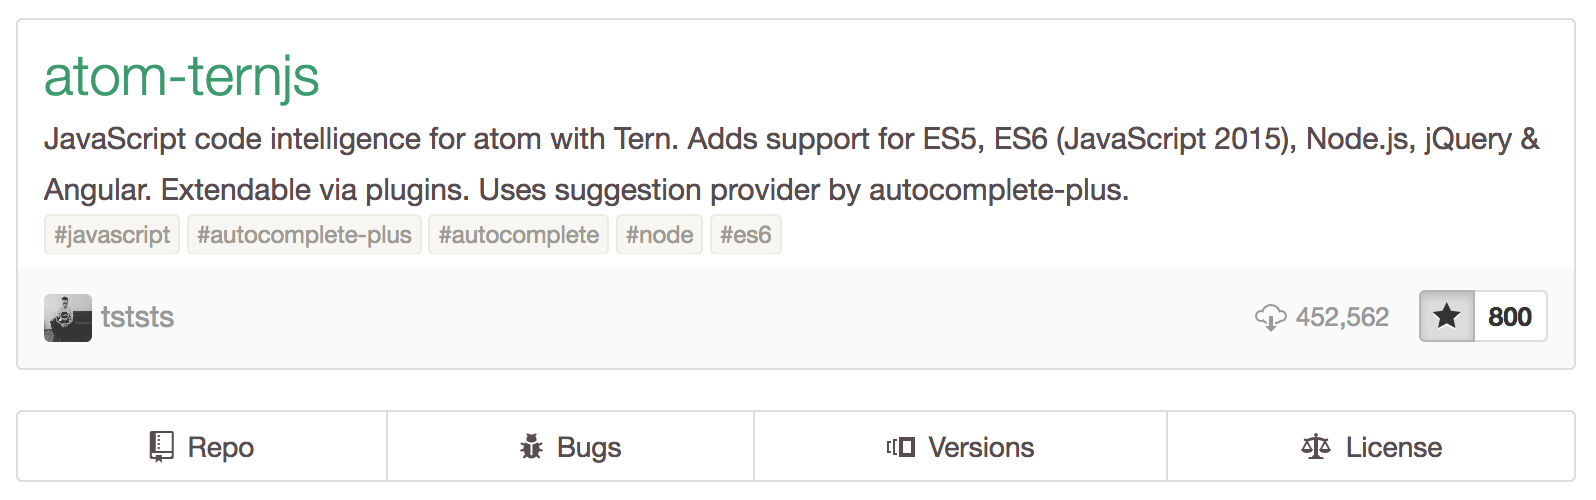Viewport: 1596px width, 500px height.
Task: Click the Repo book icon
Action: [x=161, y=447]
